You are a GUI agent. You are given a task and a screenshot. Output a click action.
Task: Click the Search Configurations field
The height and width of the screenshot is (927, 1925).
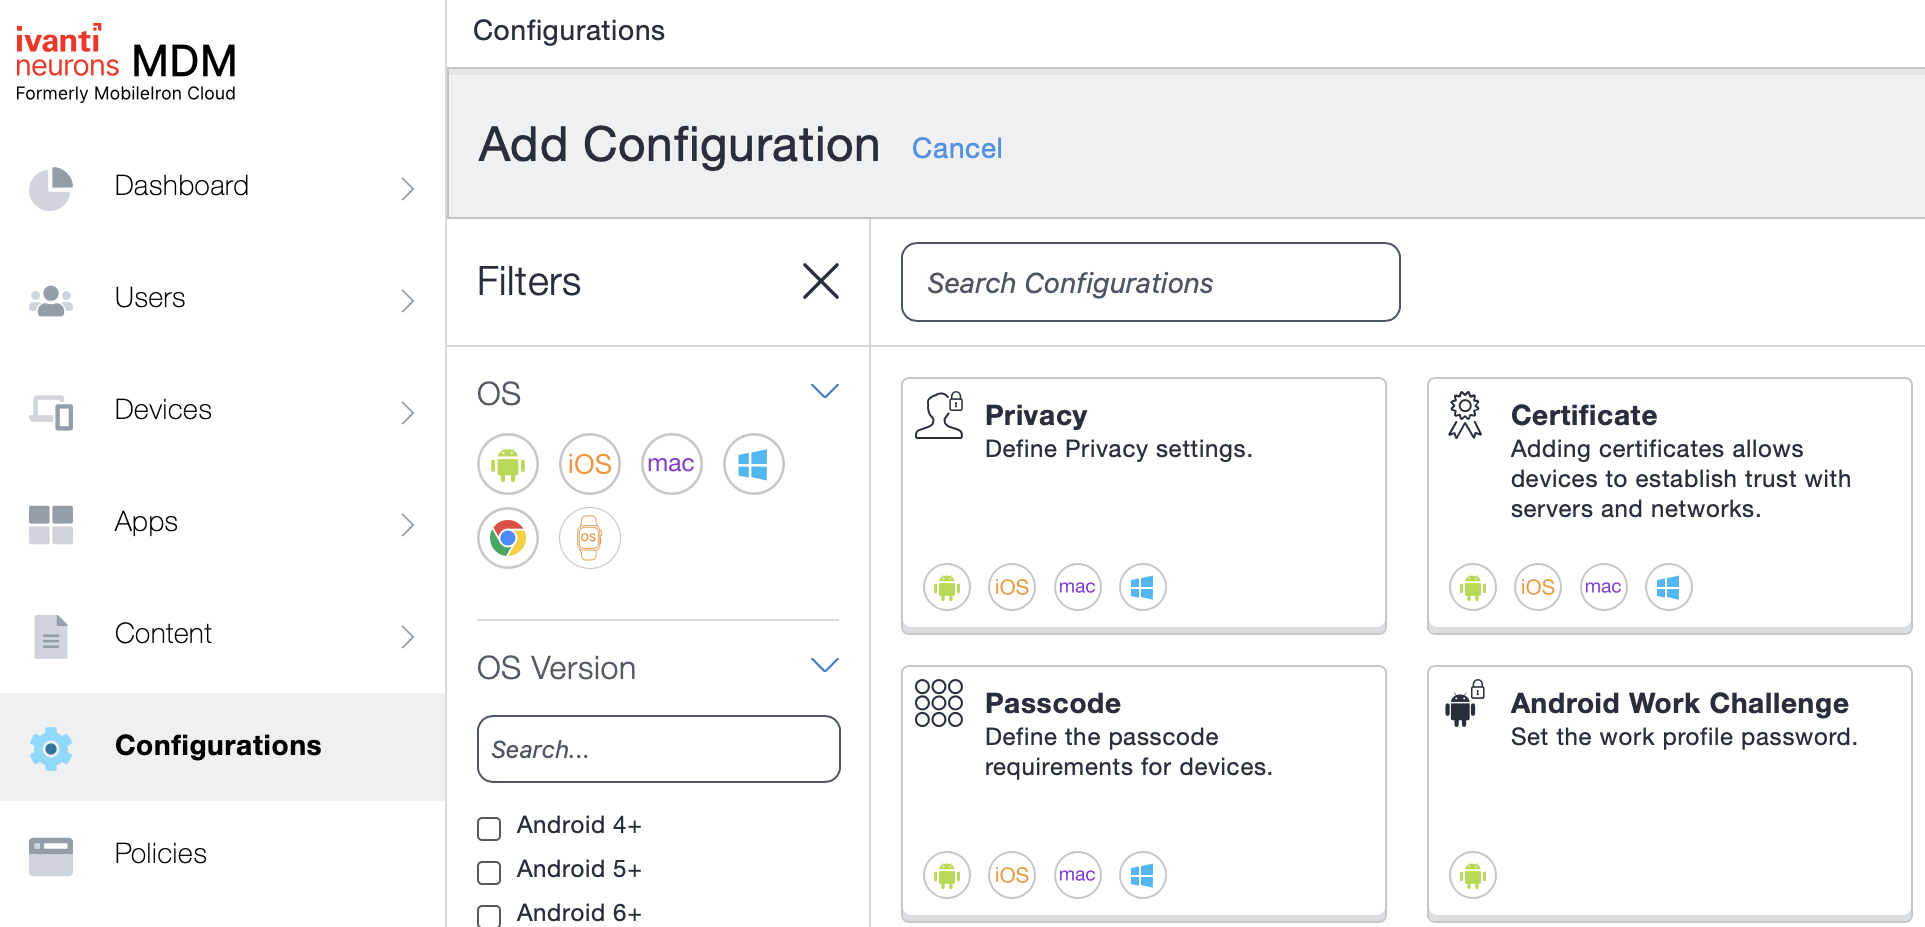1150,283
